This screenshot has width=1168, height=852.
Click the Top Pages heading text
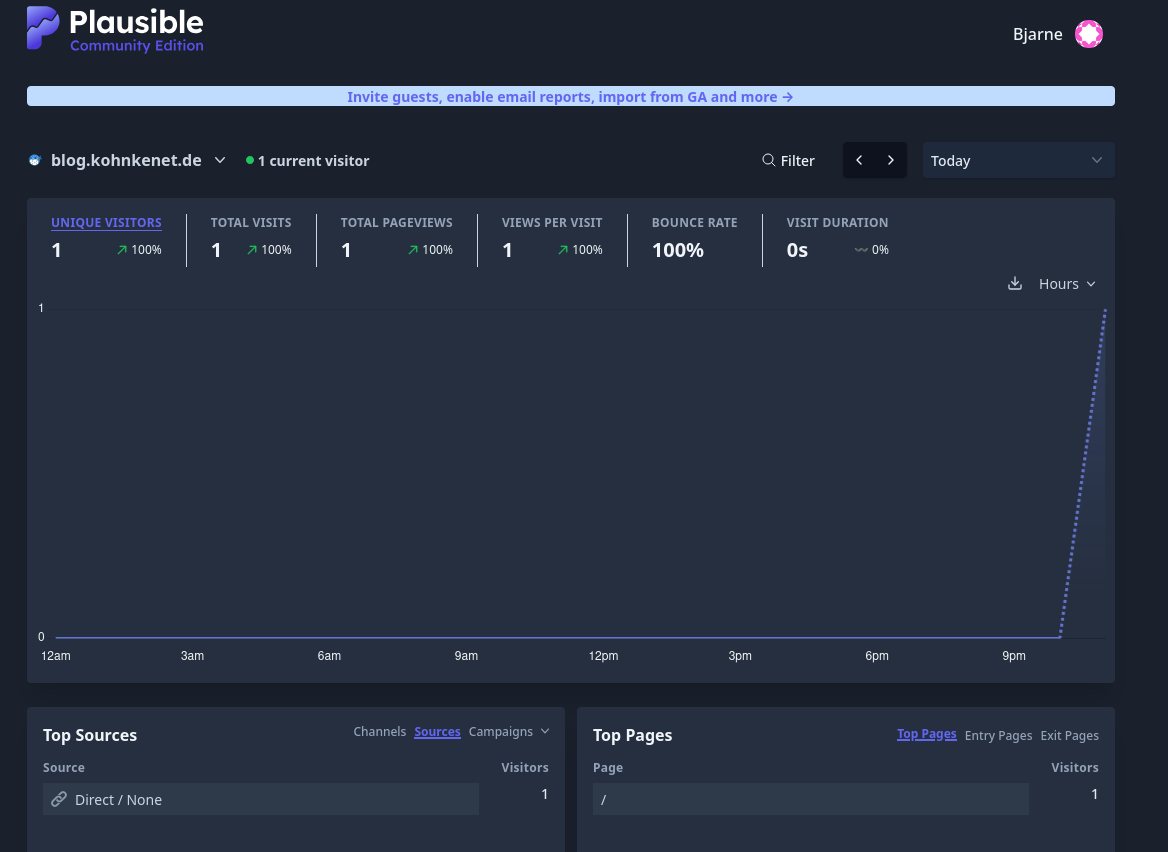(632, 736)
